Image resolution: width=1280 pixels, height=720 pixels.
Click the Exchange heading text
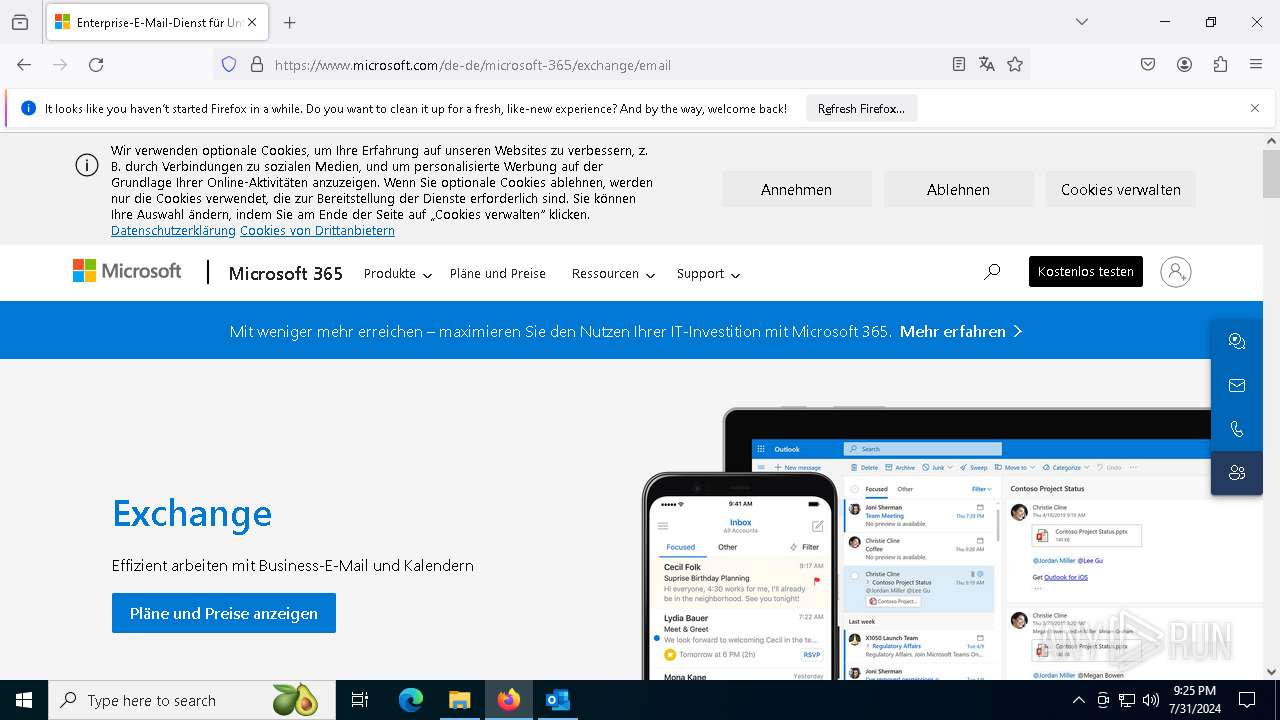click(x=192, y=513)
